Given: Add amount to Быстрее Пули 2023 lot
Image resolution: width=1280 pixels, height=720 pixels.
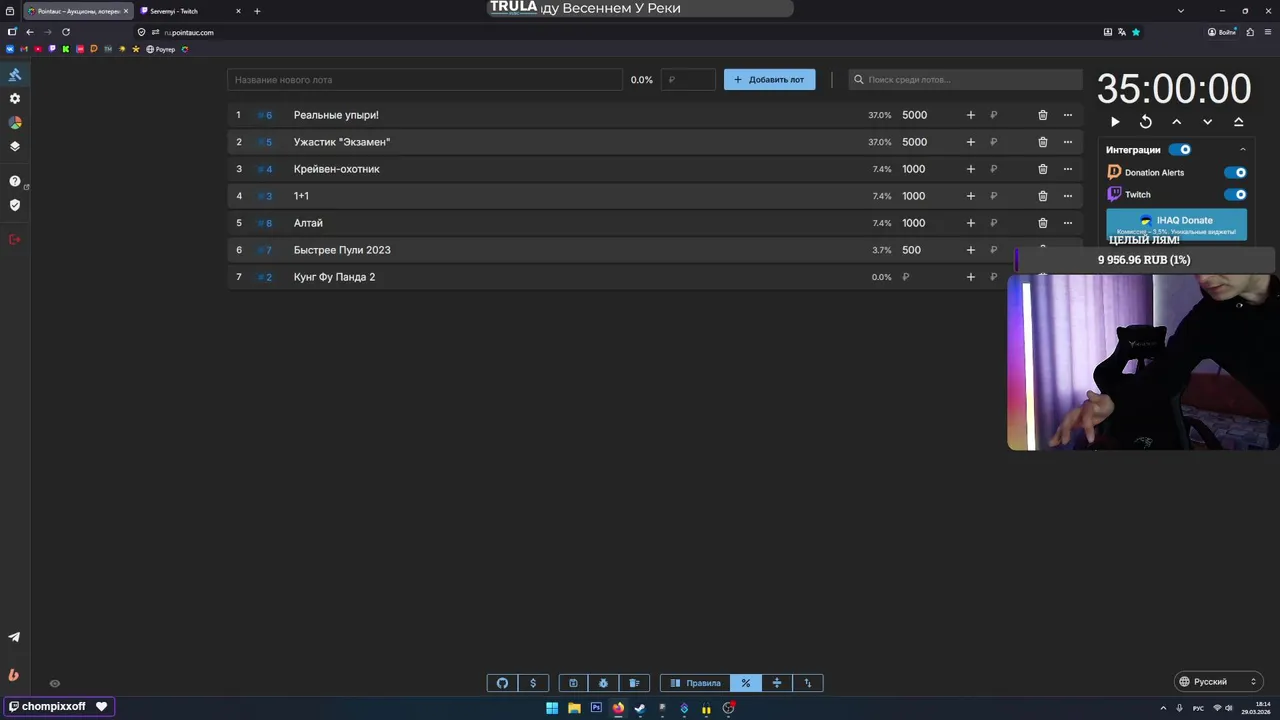Looking at the screenshot, I should [970, 250].
